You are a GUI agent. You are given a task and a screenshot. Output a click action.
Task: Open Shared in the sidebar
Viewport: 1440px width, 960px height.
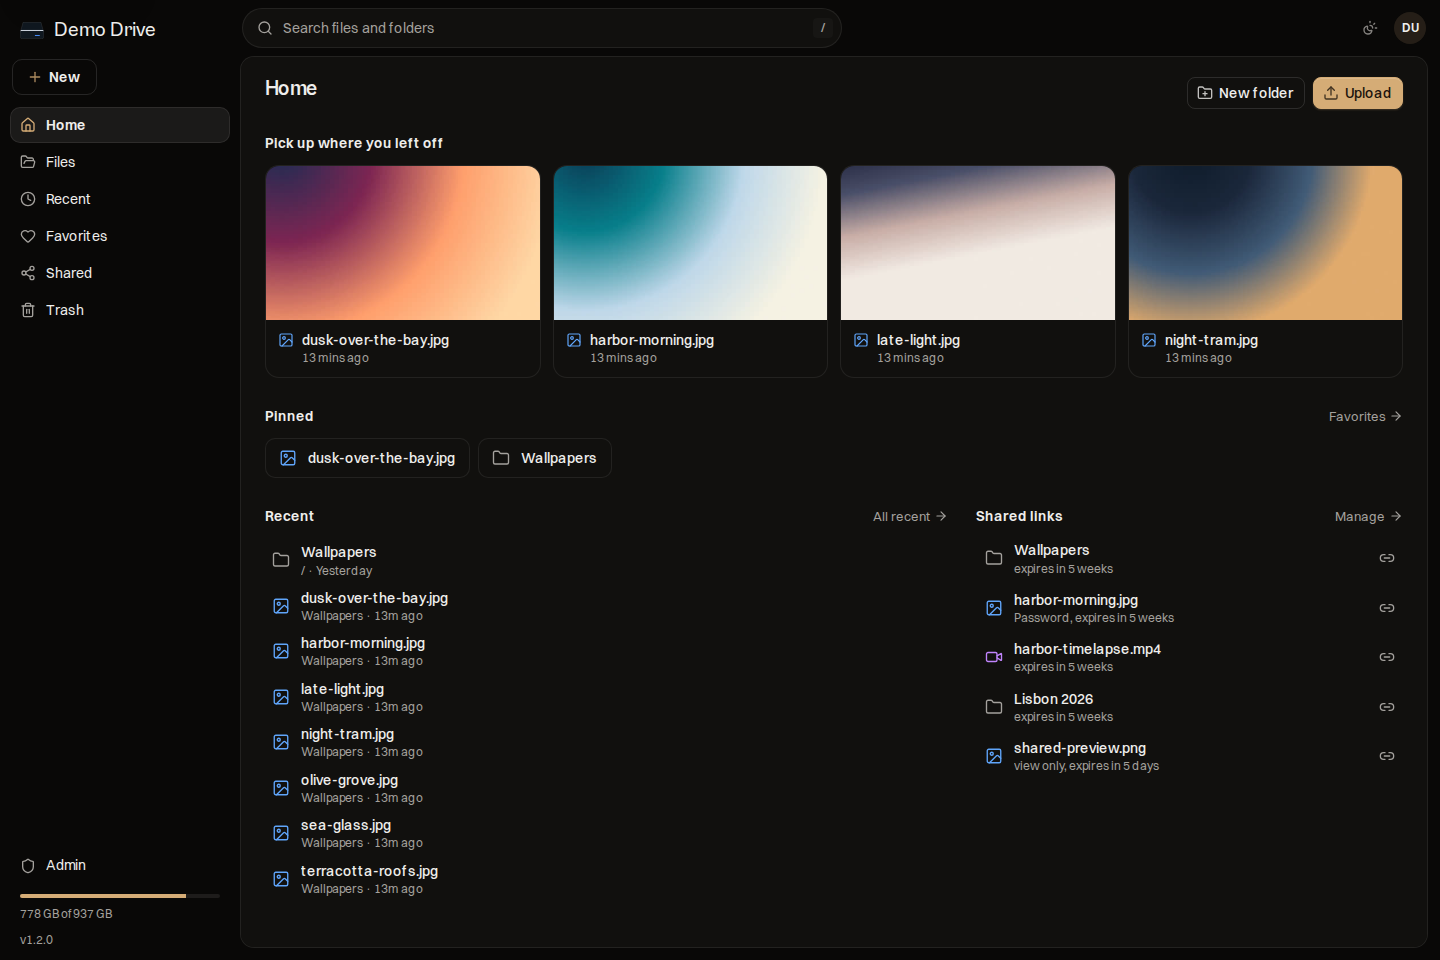[x=120, y=273]
